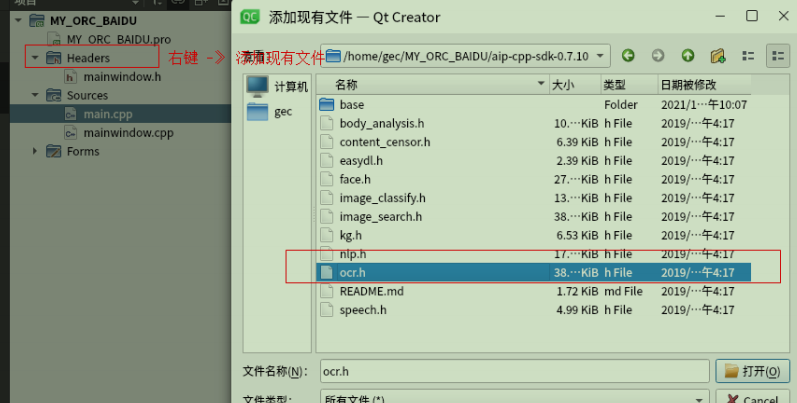Viewport: 797px width, 403px height.
Task: Select Headers folder in project tree
Action: click(x=88, y=58)
